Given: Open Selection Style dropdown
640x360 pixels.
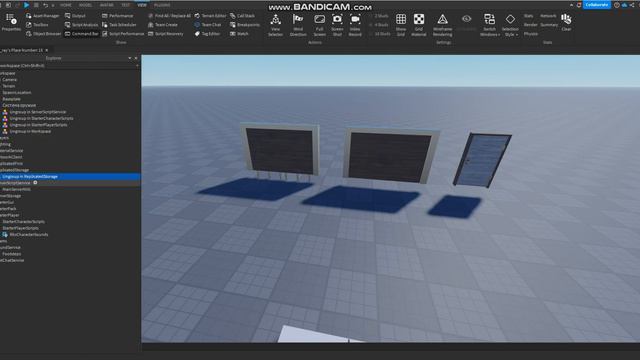Looking at the screenshot, I should (x=510, y=25).
